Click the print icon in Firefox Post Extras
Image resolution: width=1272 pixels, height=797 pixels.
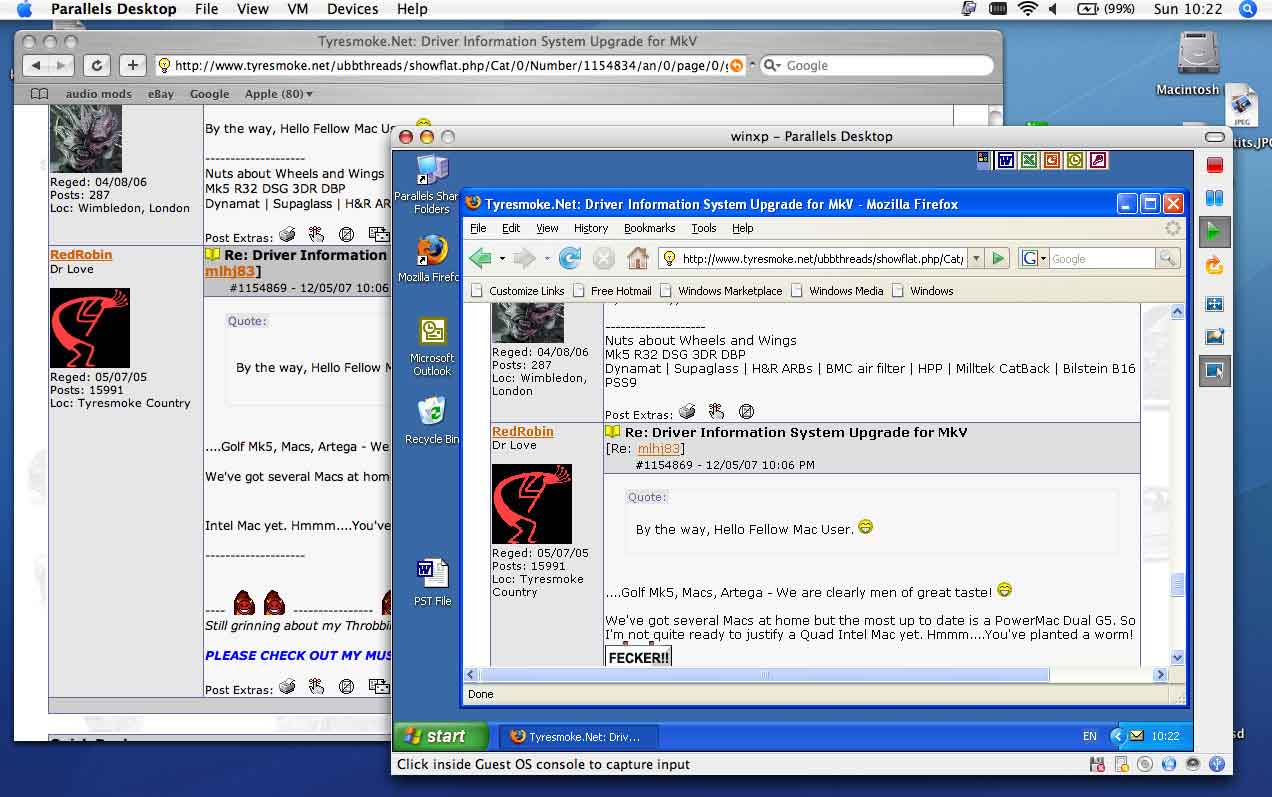pos(687,411)
